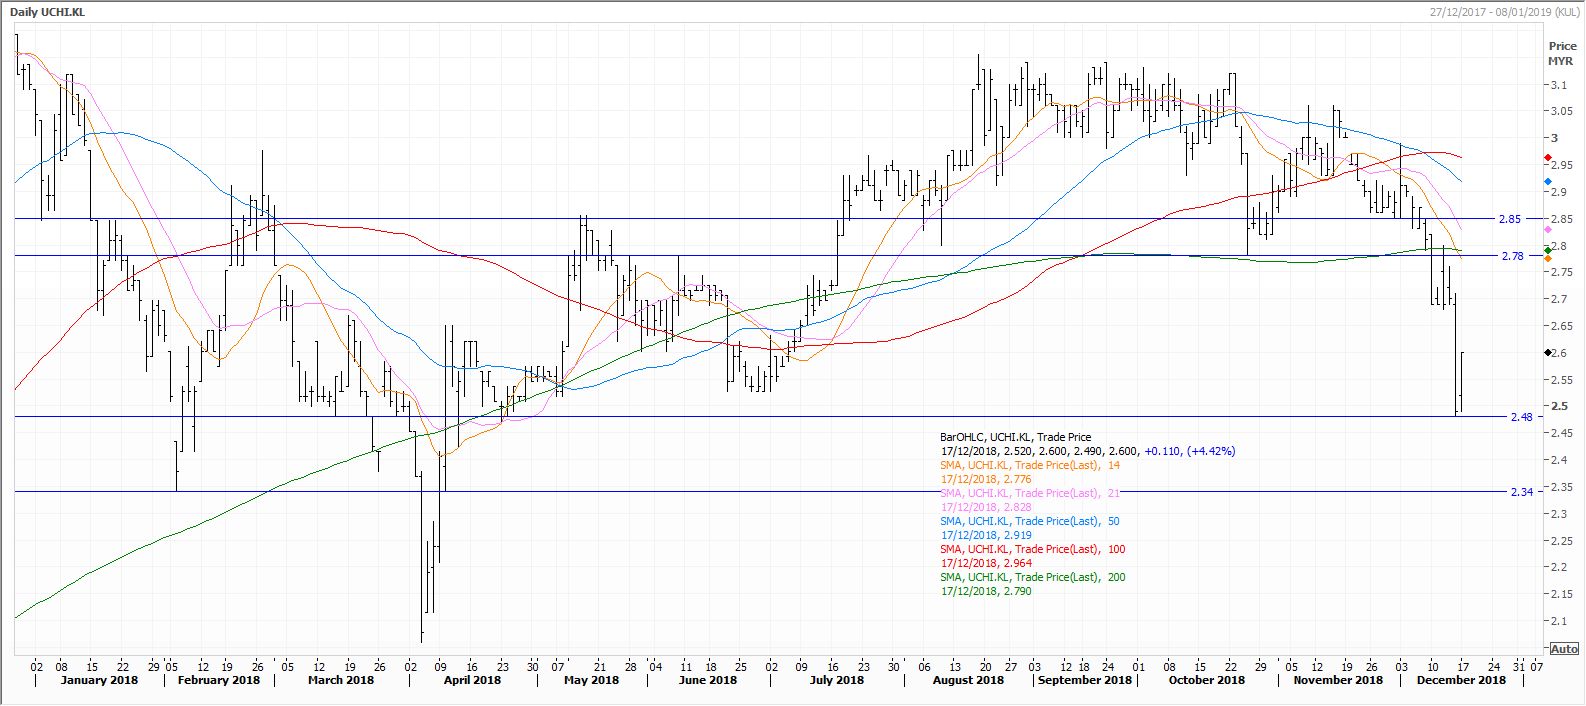Click the Daily UCHI.KL chart title
Image resolution: width=1586 pixels, height=706 pixels.
(46, 10)
